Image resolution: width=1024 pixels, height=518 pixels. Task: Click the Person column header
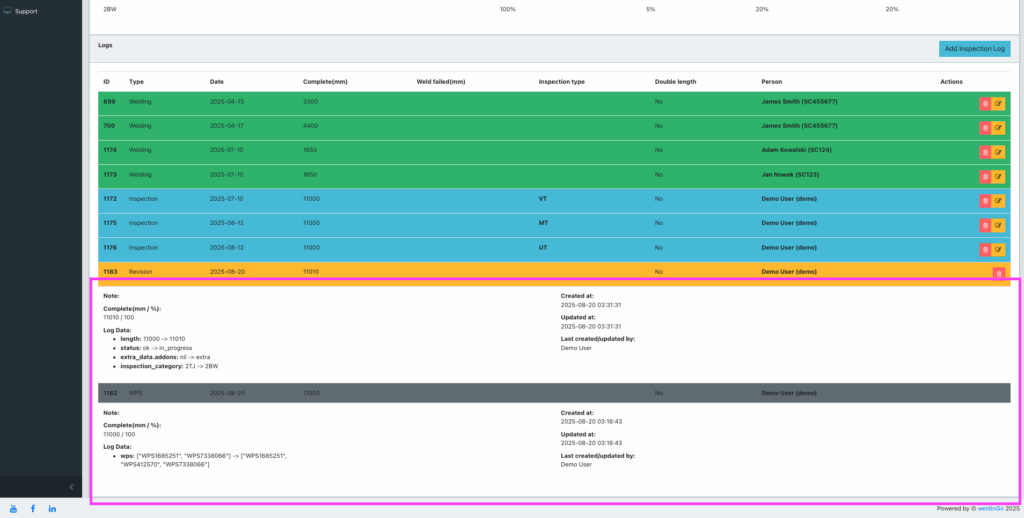pyautogui.click(x=772, y=82)
